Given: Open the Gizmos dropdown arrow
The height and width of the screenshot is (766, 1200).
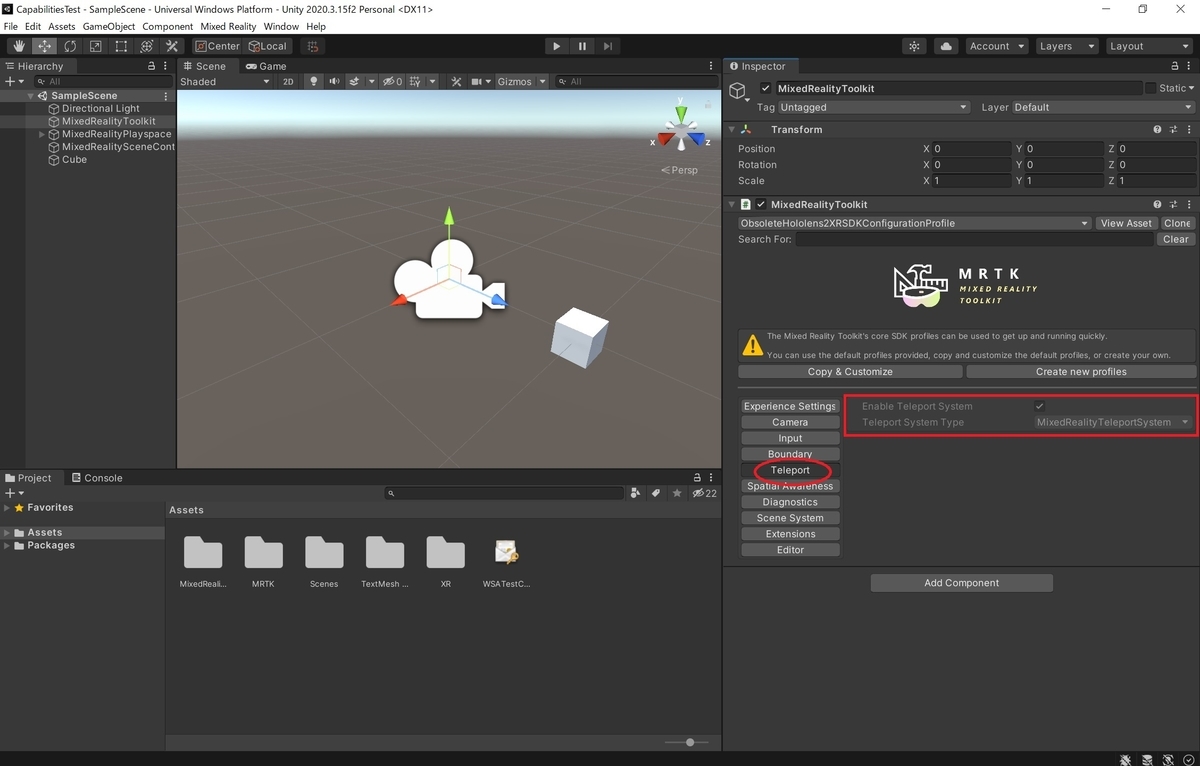Looking at the screenshot, I should tap(543, 82).
